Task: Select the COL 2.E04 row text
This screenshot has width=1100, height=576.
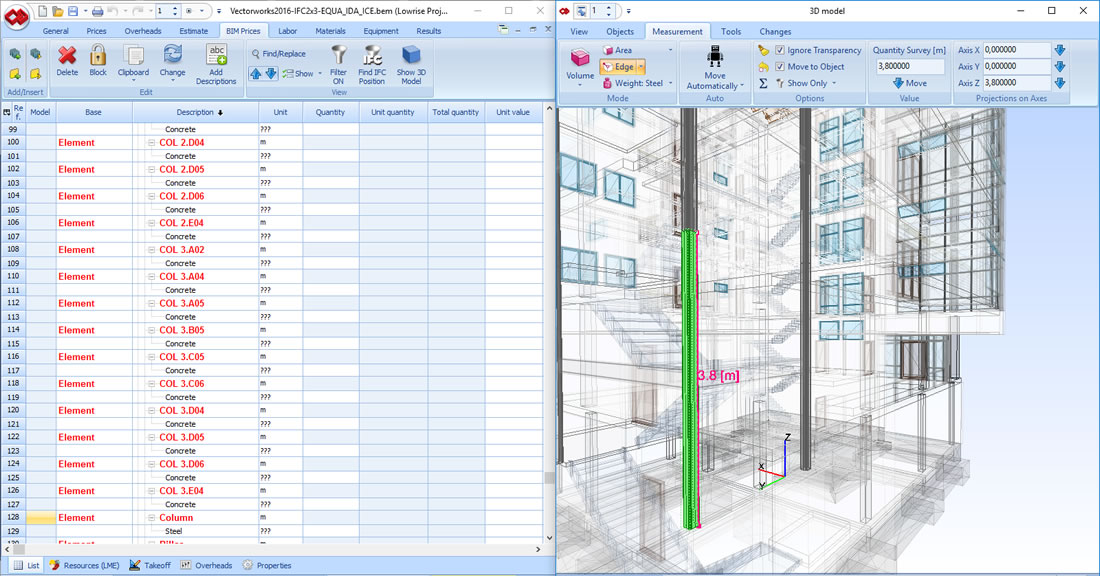Action: coord(182,223)
